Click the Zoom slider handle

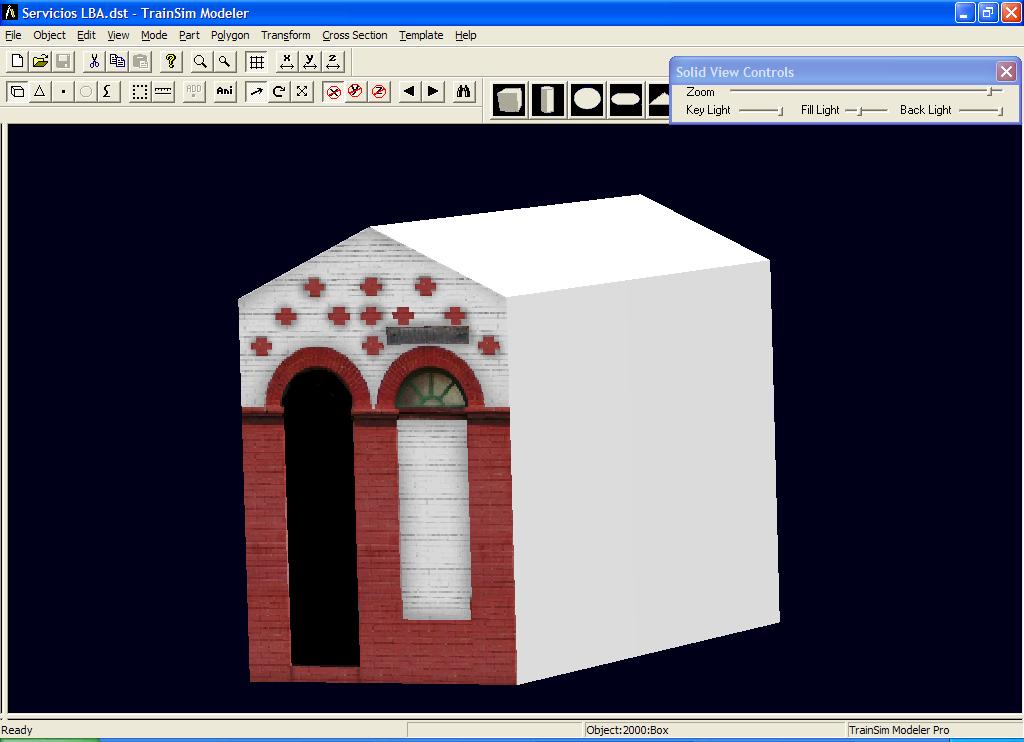click(991, 91)
